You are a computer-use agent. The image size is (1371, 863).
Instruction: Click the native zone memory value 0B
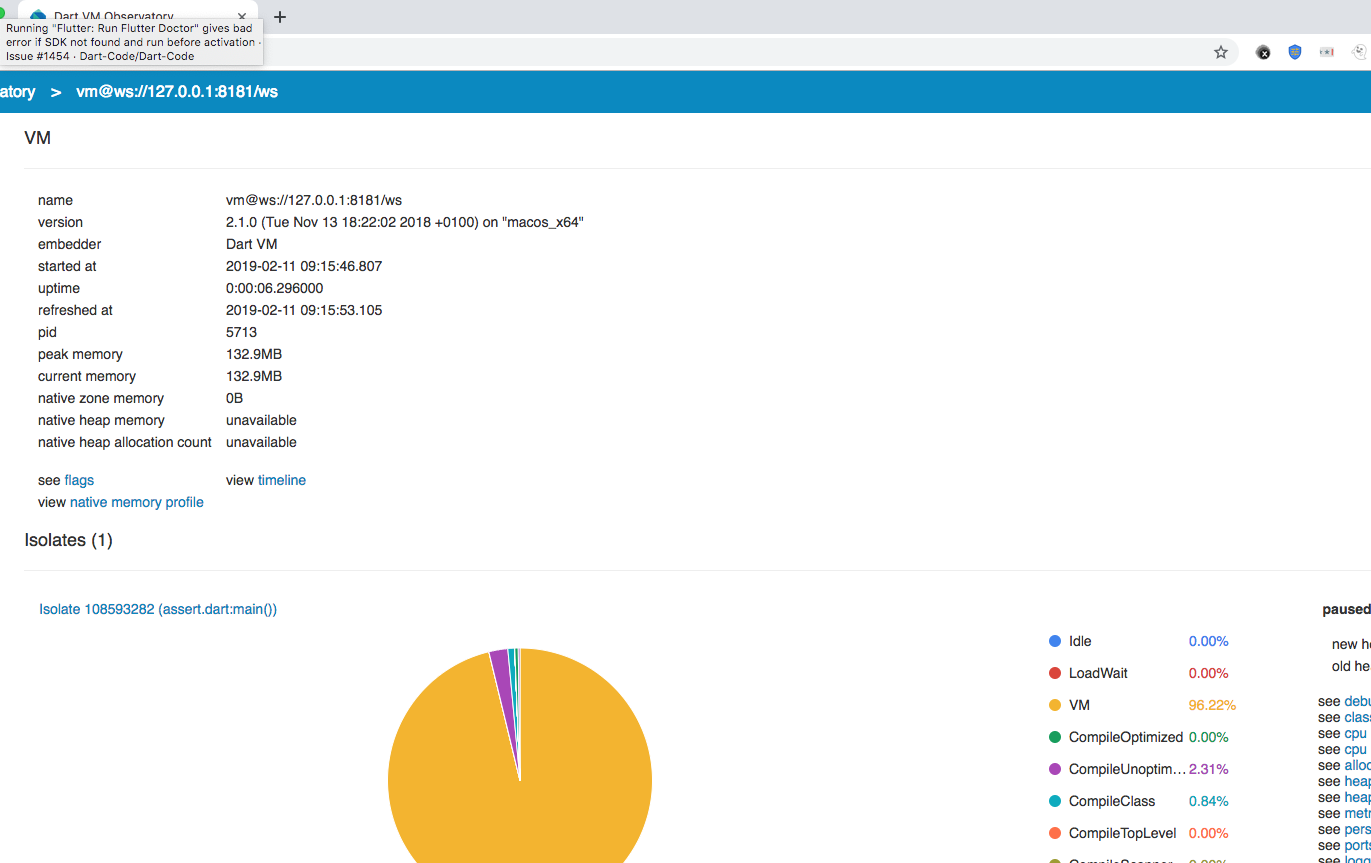(x=235, y=398)
